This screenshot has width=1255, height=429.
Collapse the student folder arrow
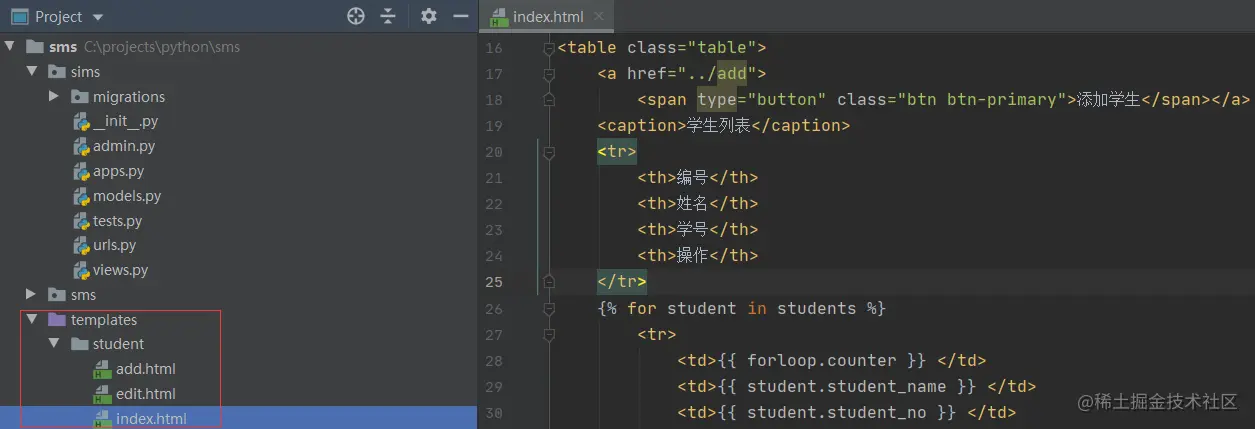[x=55, y=344]
